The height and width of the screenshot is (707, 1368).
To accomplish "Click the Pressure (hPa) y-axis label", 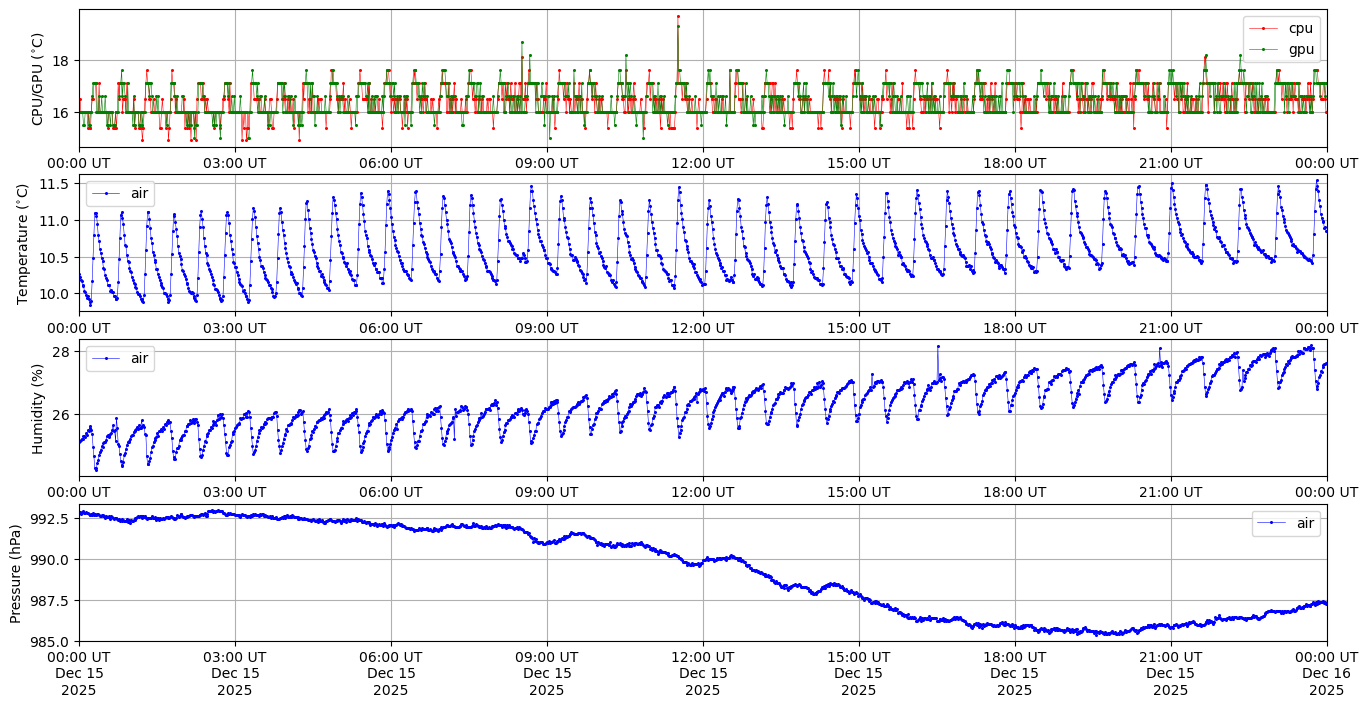I will (x=17, y=573).
